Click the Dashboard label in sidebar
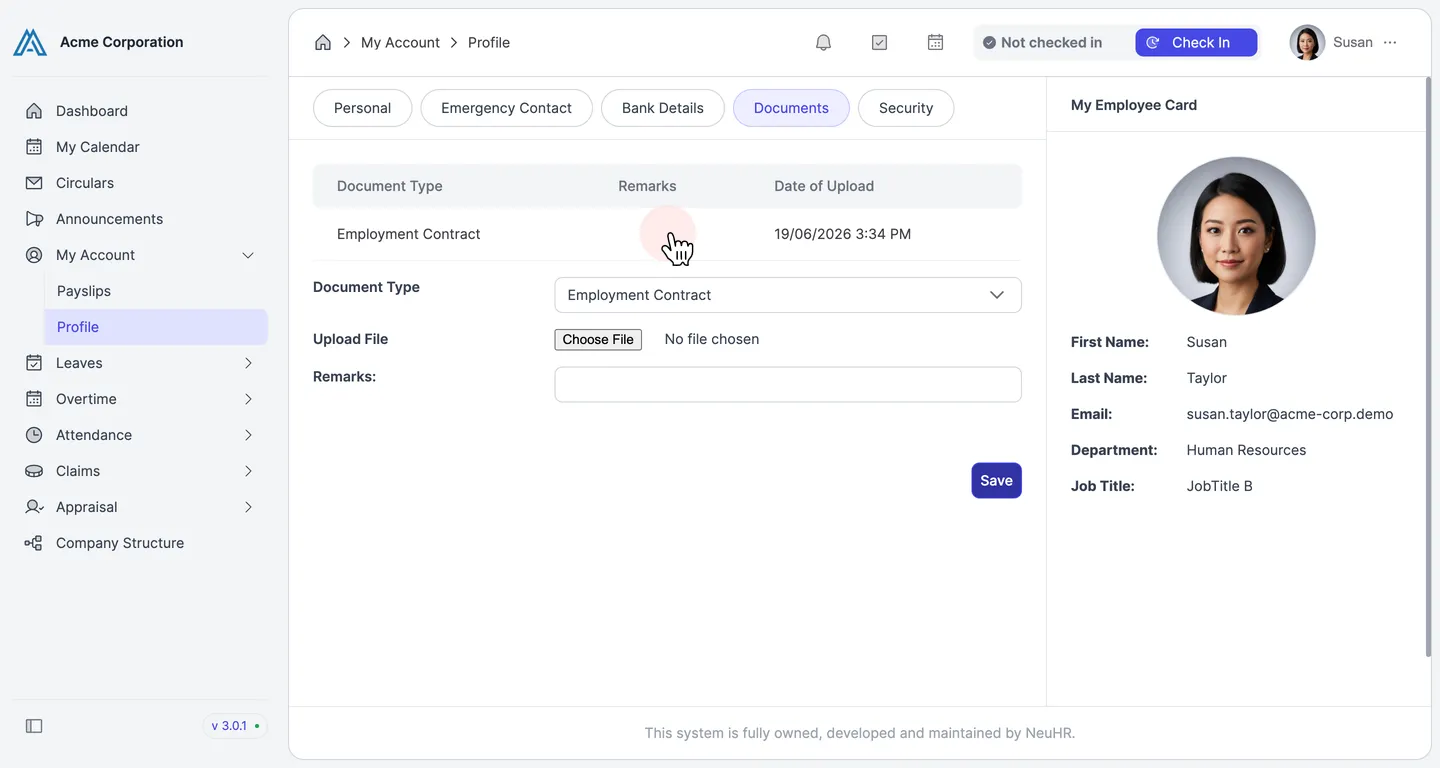The width and height of the screenshot is (1440, 768). [x=92, y=111]
